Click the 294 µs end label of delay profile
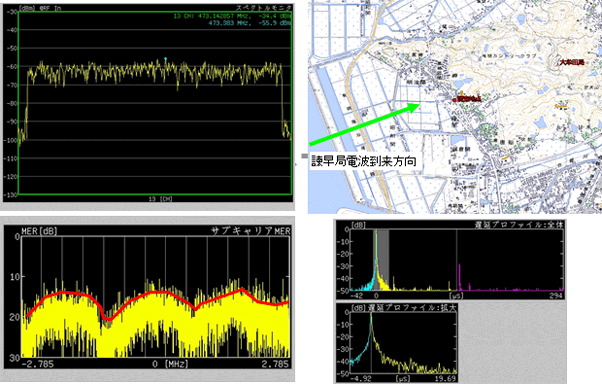The height and width of the screenshot is (384, 602). tap(556, 295)
